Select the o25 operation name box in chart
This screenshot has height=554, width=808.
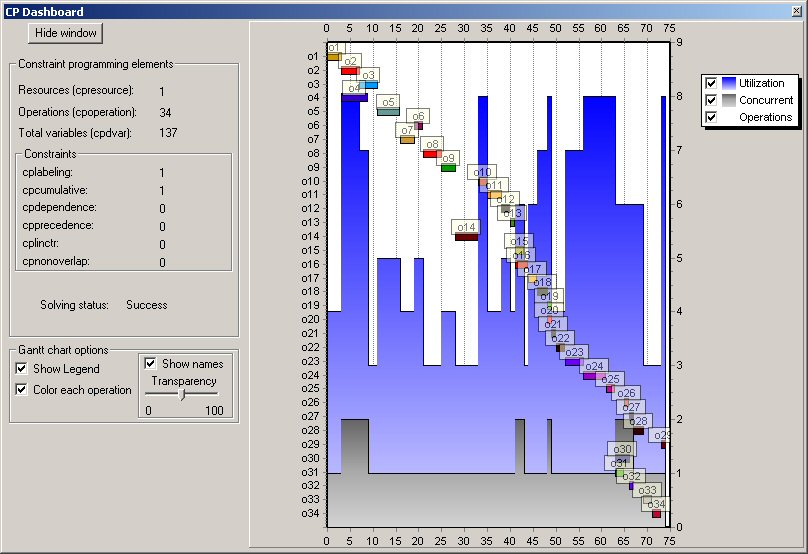611,379
